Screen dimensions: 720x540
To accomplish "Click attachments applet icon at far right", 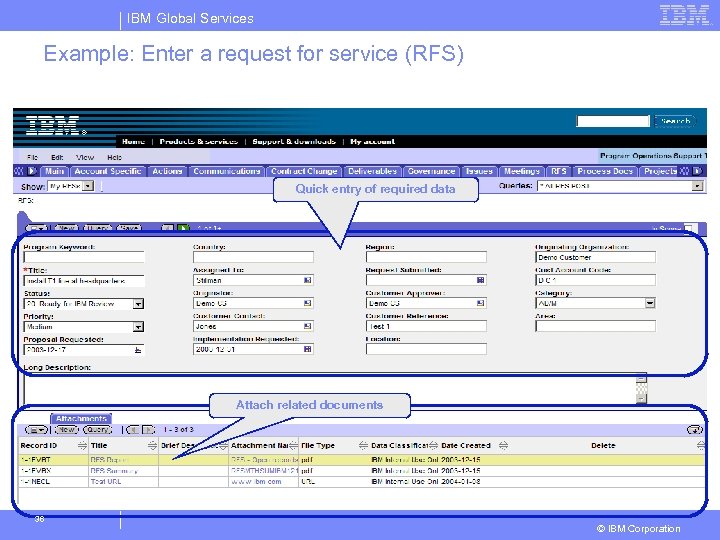I will point(695,430).
